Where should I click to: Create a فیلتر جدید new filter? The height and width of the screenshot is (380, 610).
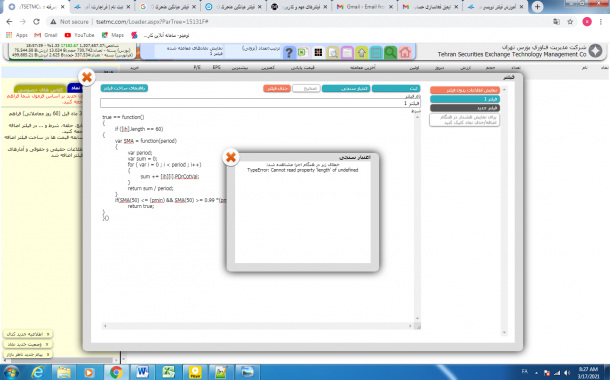point(465,108)
